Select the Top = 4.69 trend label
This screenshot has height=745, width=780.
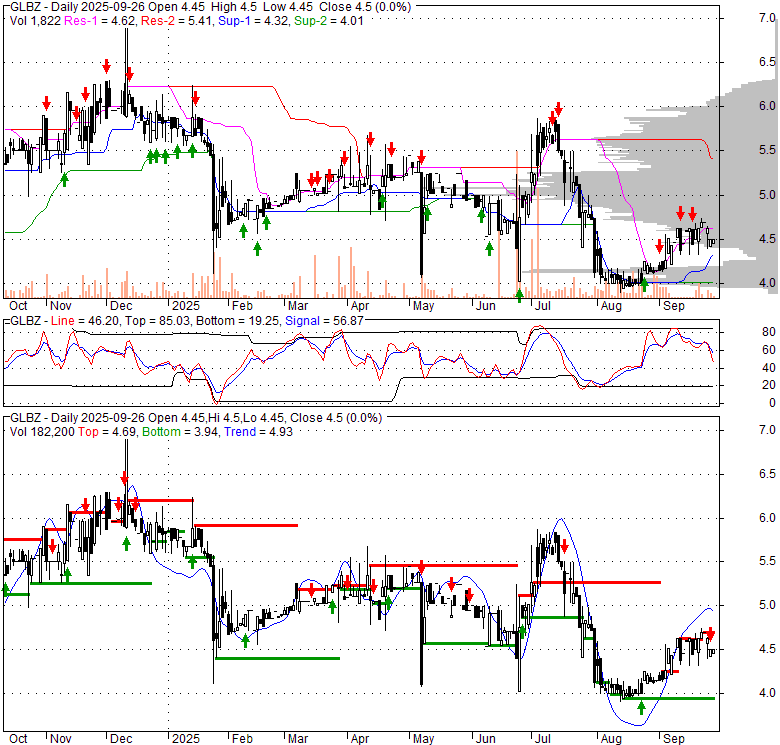[107, 432]
